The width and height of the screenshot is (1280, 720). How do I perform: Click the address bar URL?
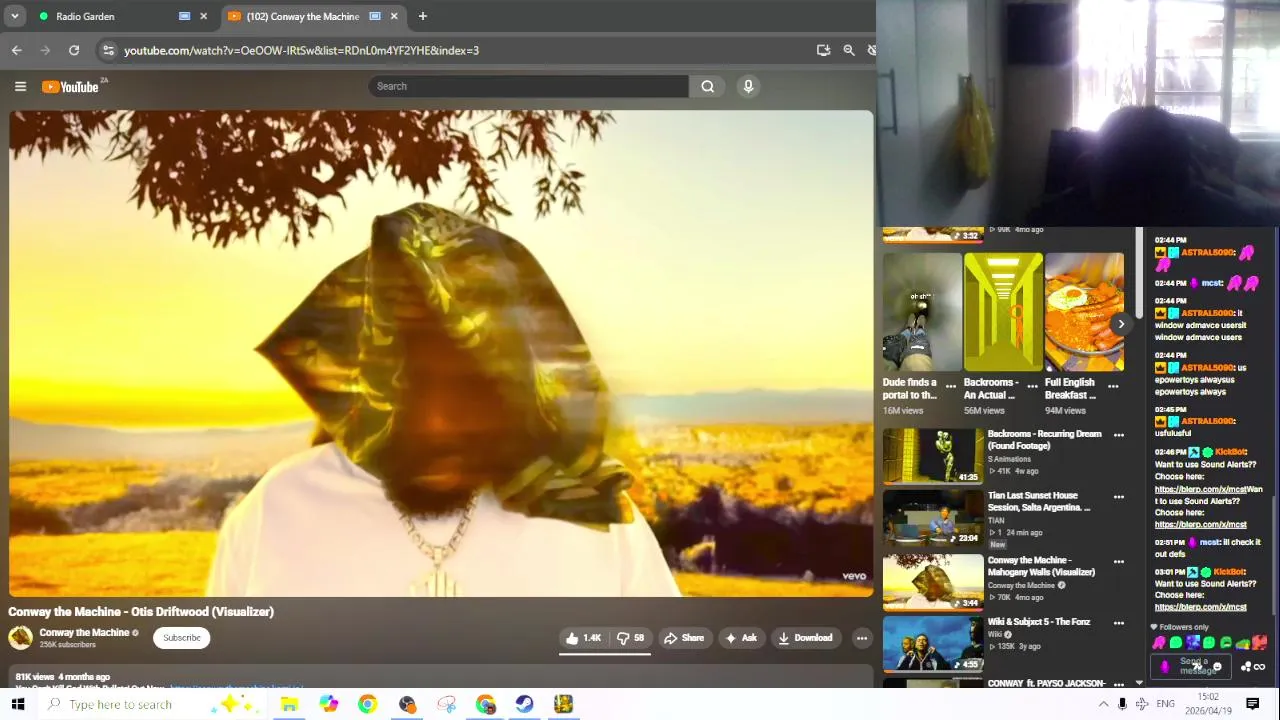click(x=301, y=50)
